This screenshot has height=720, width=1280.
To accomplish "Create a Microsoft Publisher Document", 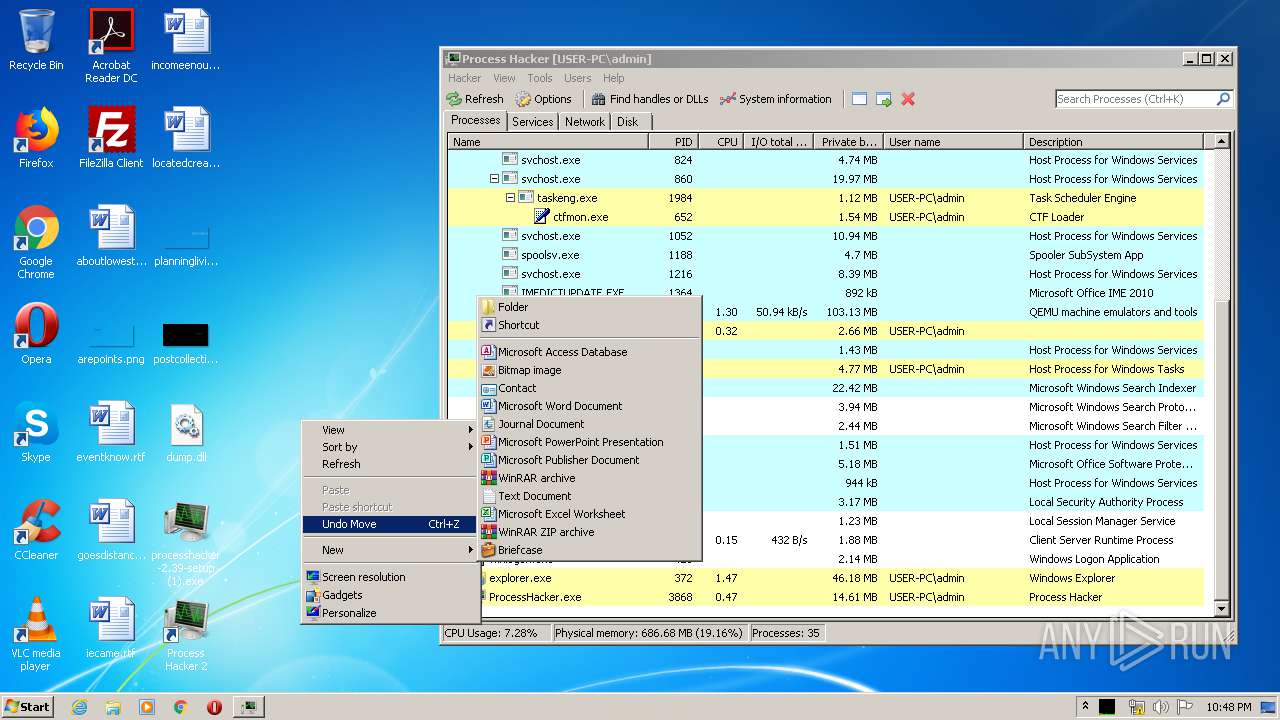I will [x=589, y=460].
